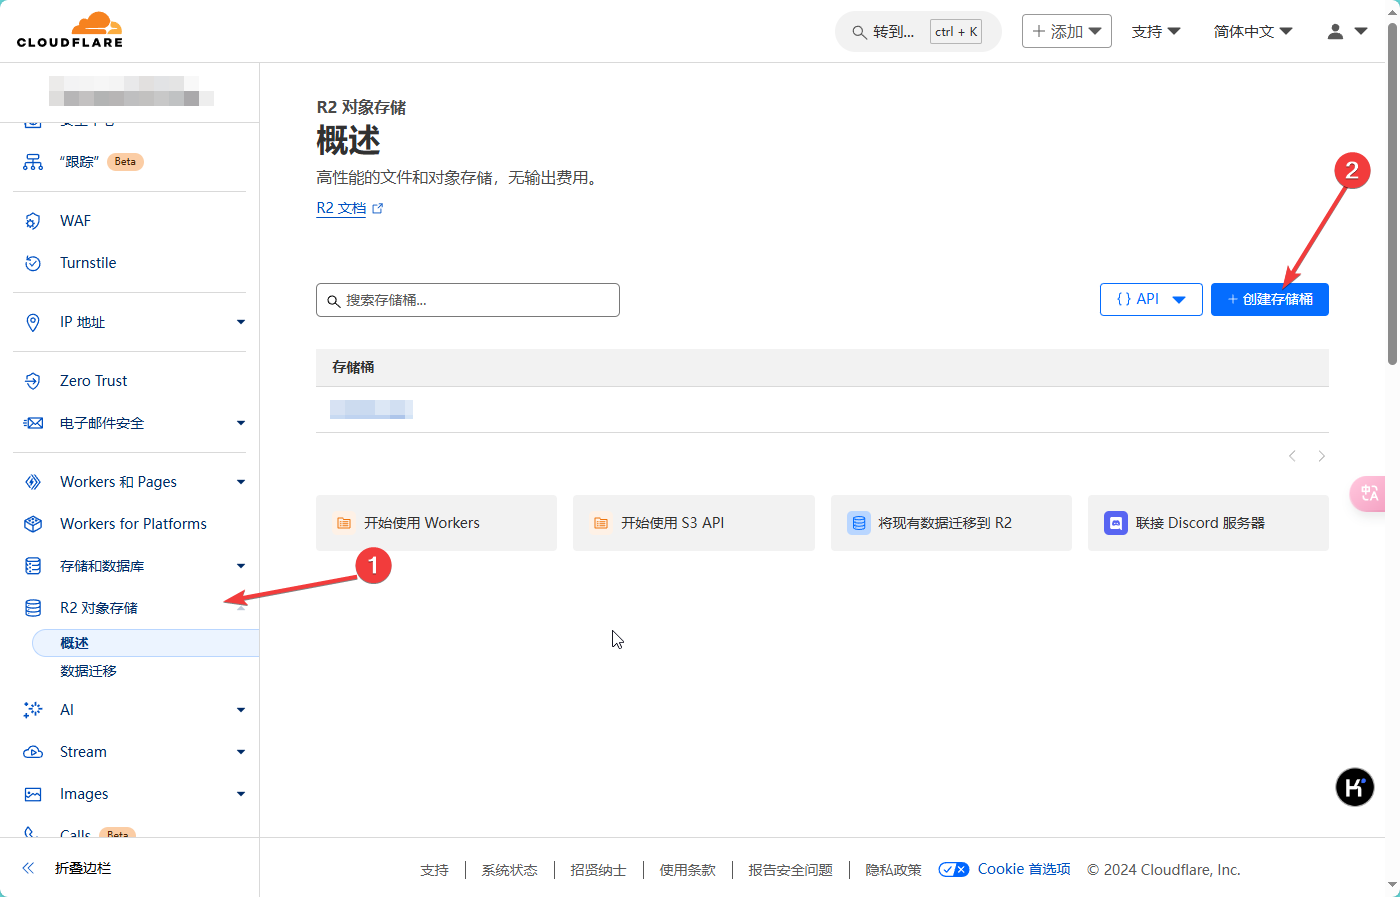The width and height of the screenshot is (1400, 897).
Task: Click the WAF shield icon
Action: (33, 221)
